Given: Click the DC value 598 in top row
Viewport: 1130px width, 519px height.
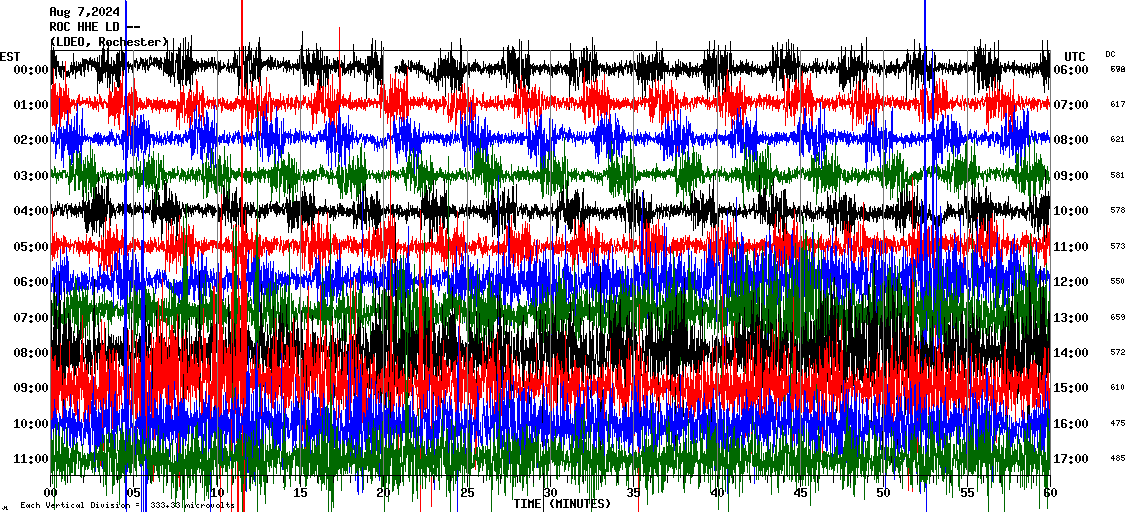Looking at the screenshot, I should [1117, 70].
